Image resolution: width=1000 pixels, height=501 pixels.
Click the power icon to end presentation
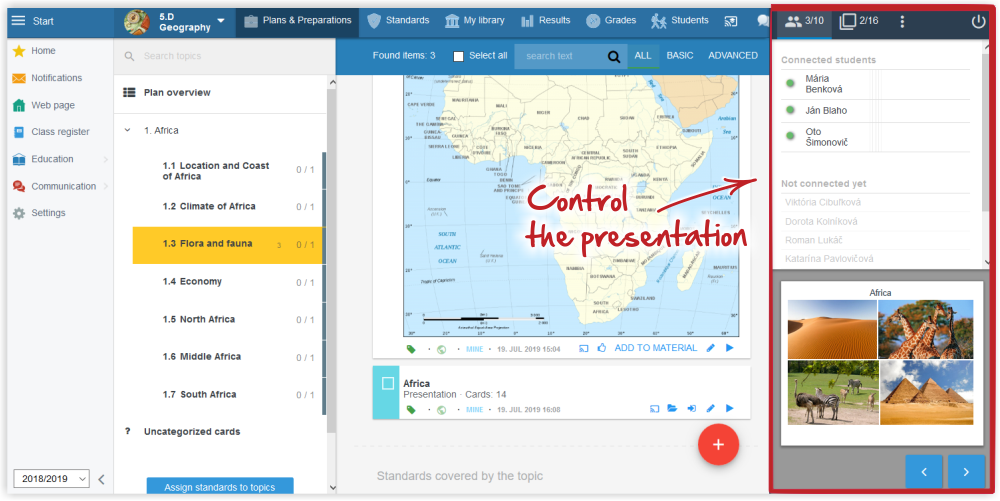coord(978,22)
